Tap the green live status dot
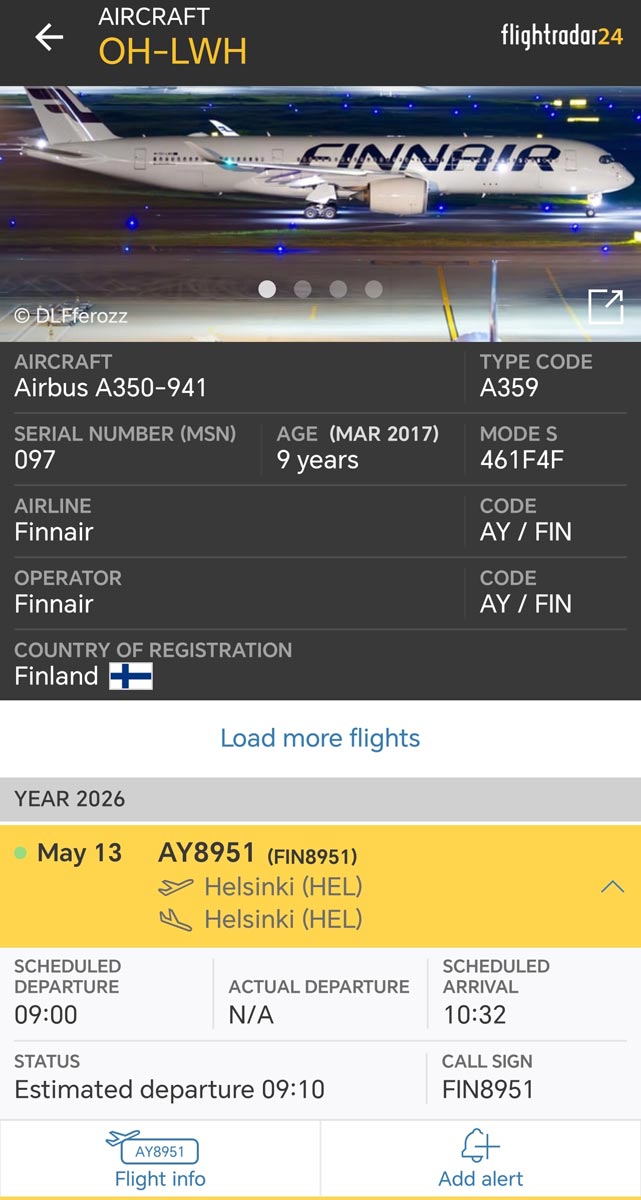 click(x=20, y=853)
